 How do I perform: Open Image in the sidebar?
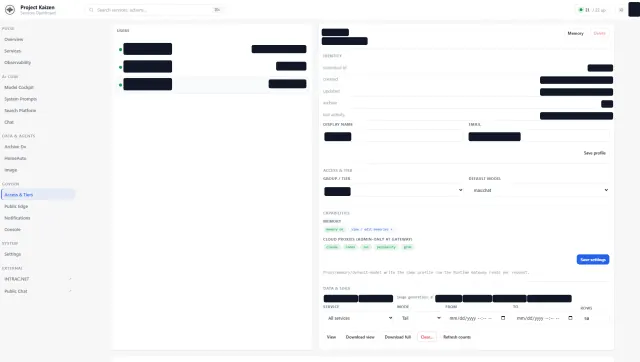pyautogui.click(x=11, y=170)
